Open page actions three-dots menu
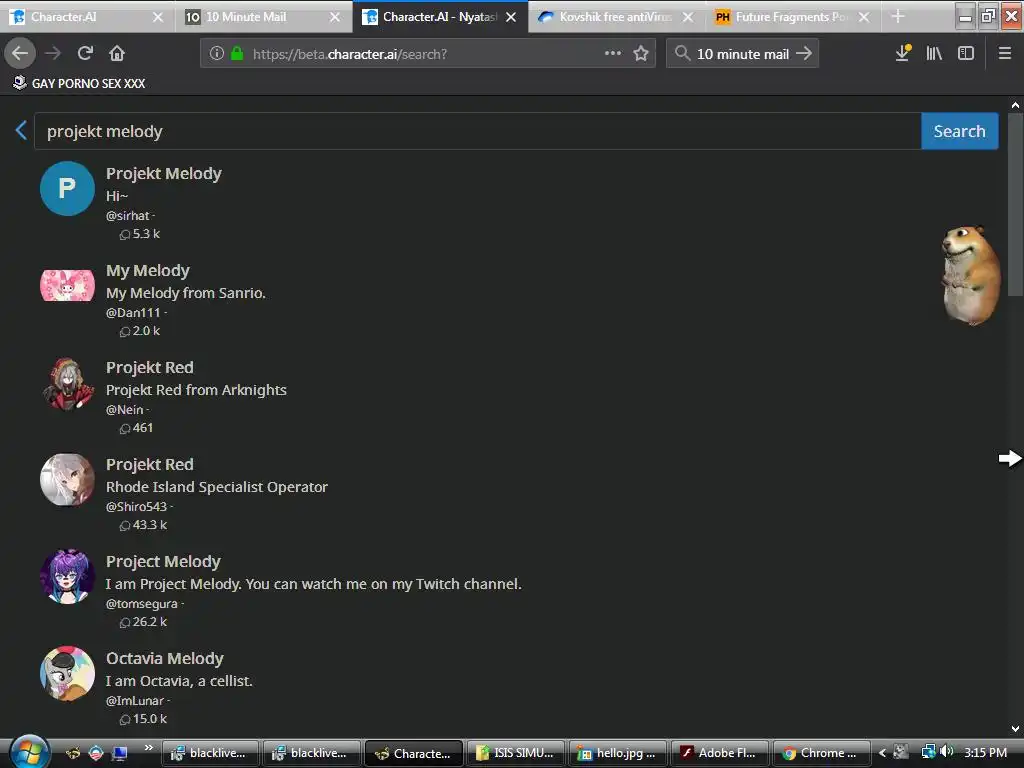 (x=613, y=54)
